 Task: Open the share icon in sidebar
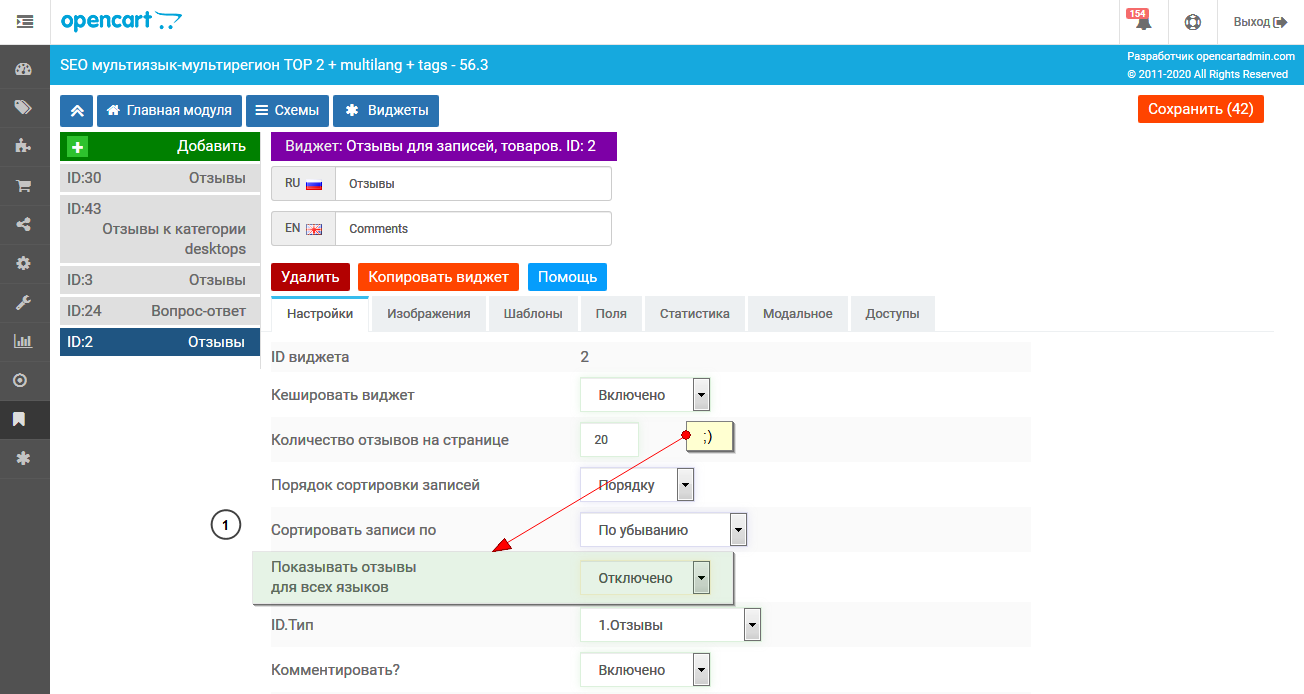point(24,224)
